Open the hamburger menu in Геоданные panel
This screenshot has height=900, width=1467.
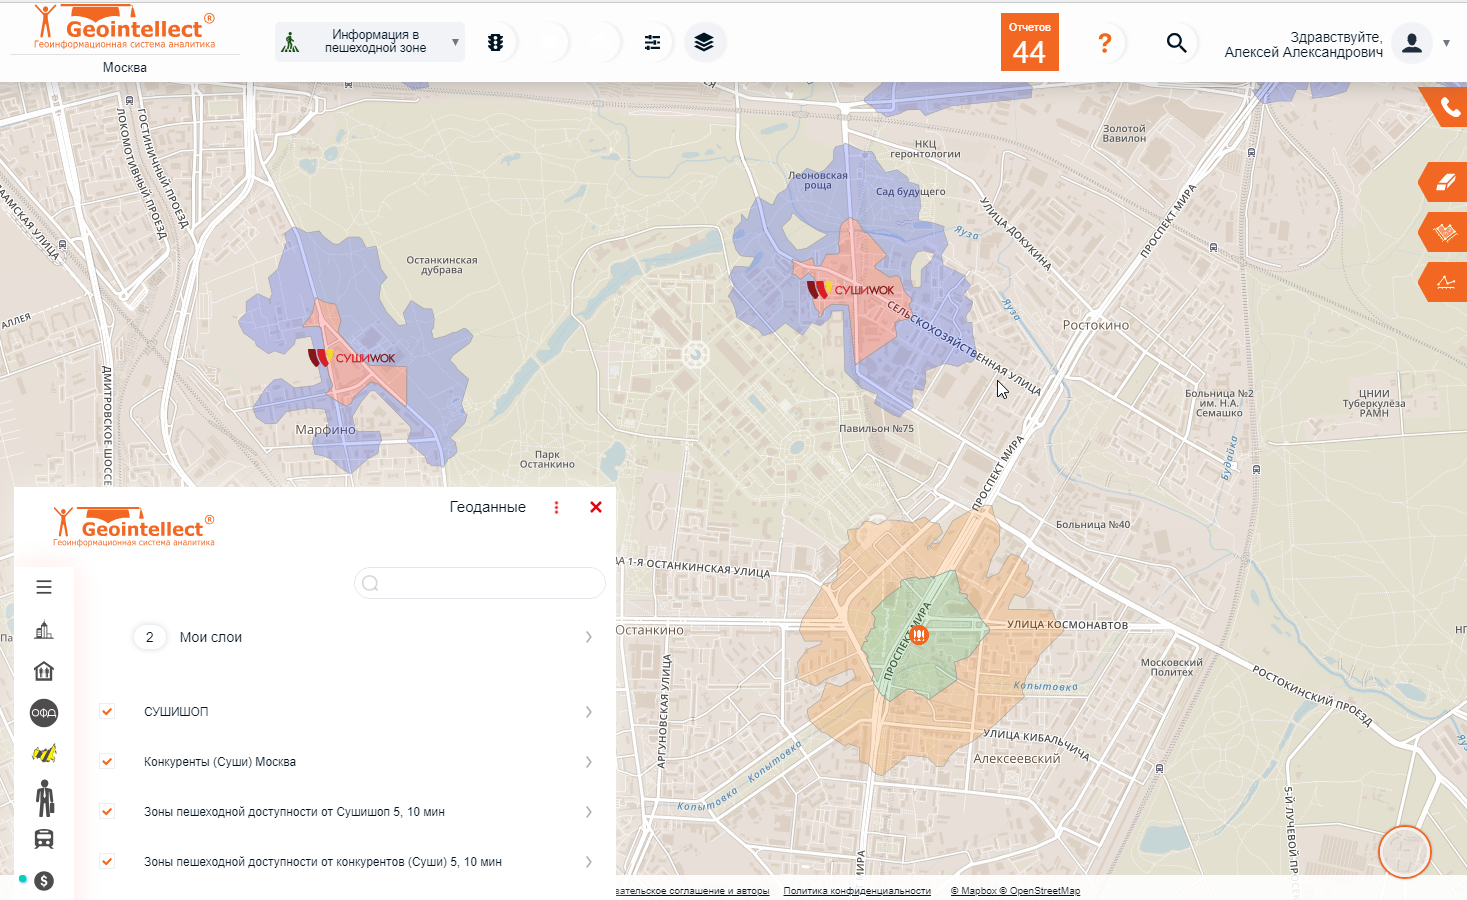pyautogui.click(x=44, y=587)
